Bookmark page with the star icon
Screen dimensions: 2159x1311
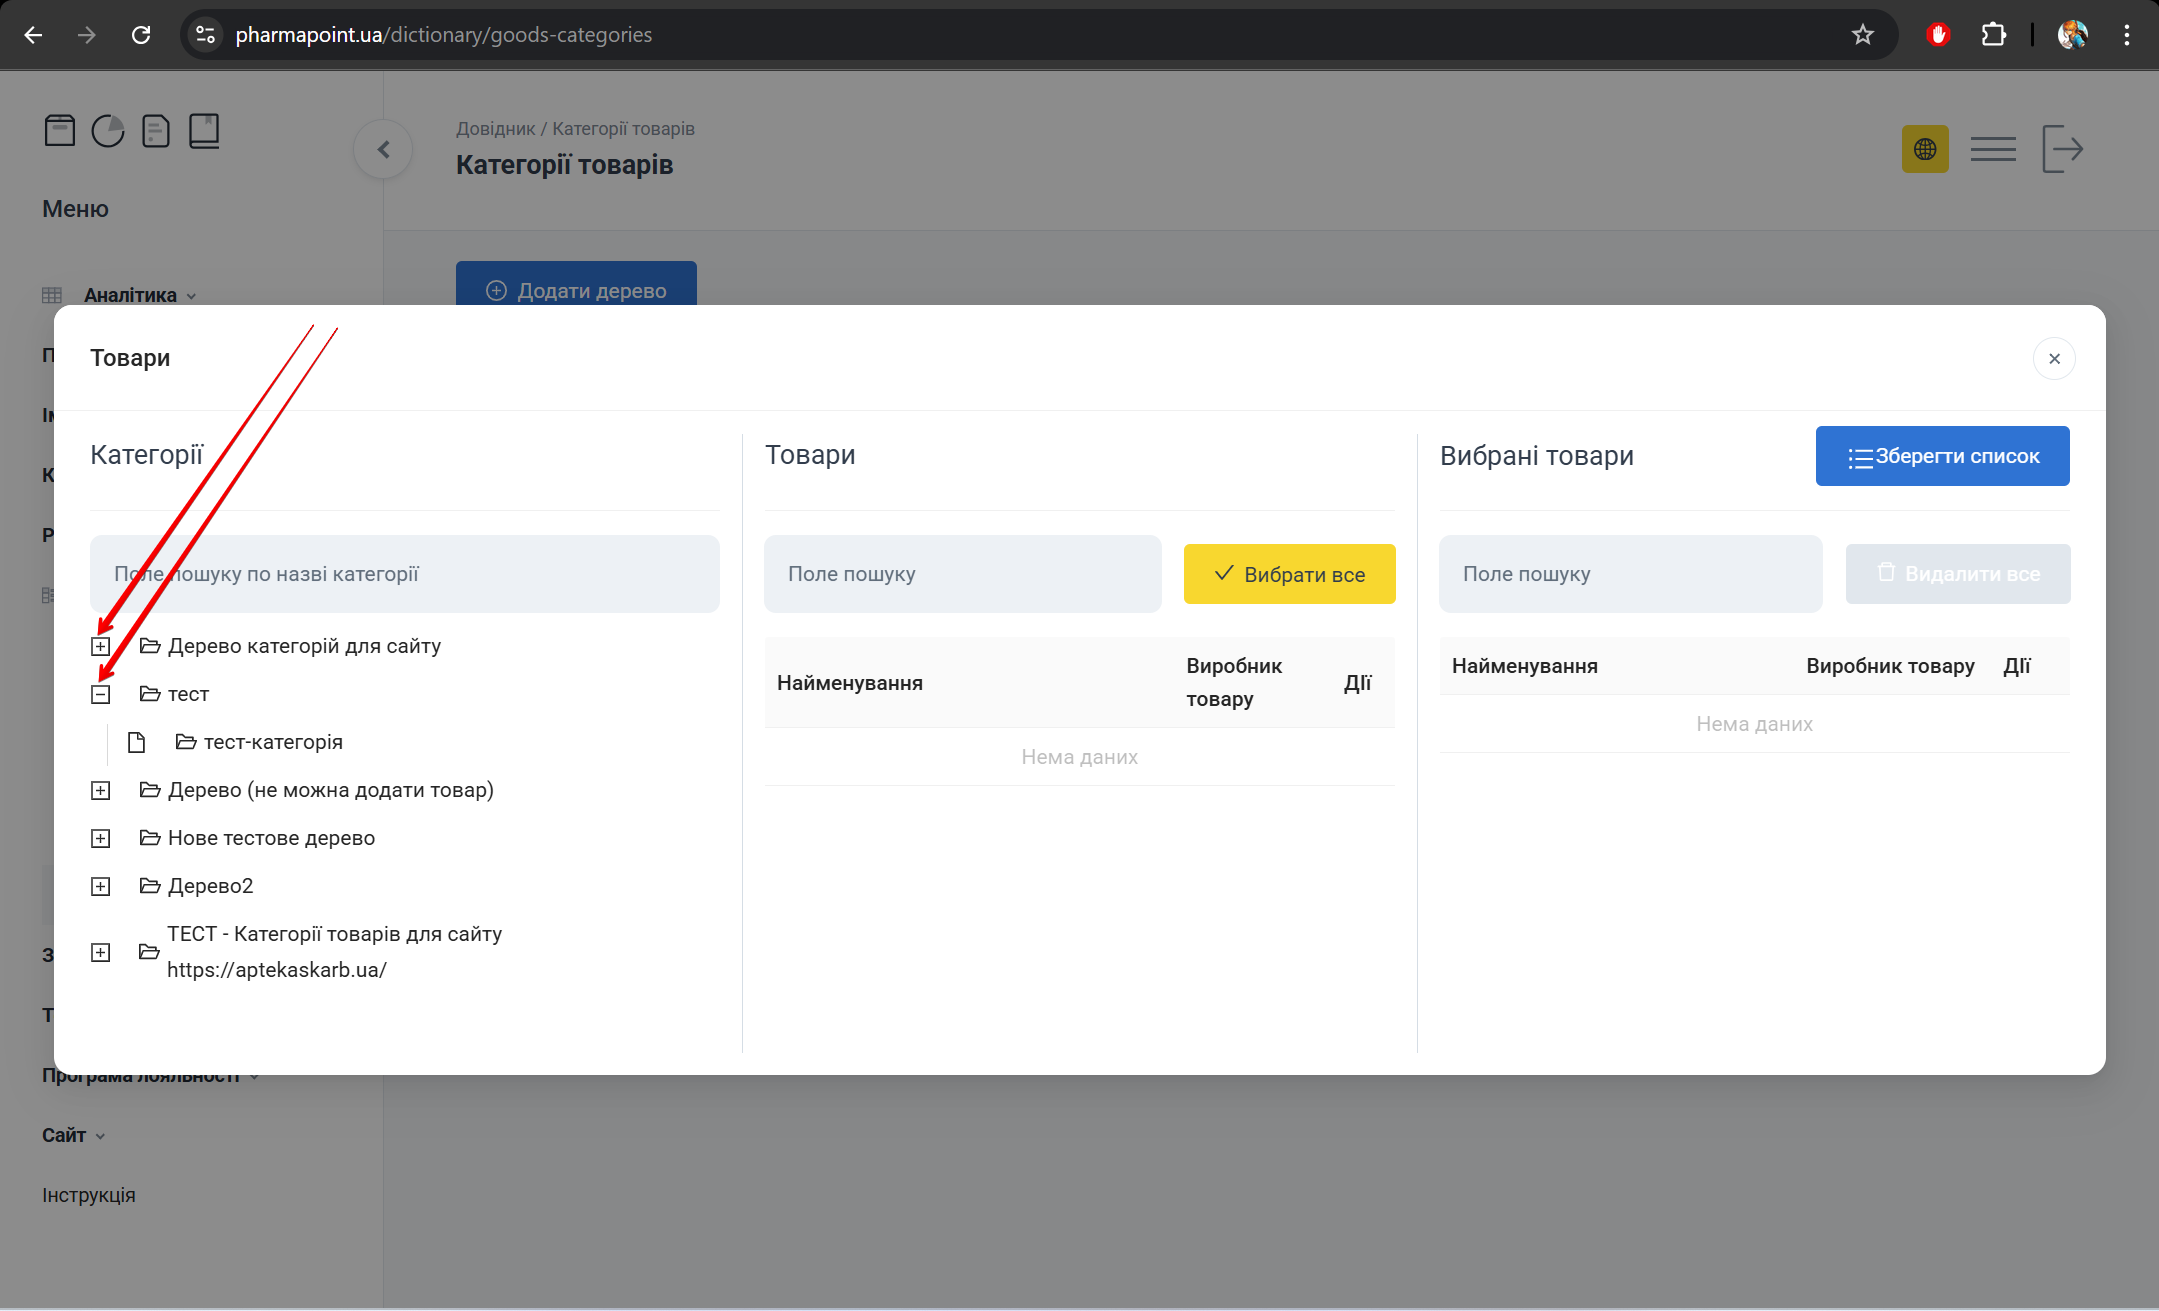click(x=1862, y=35)
